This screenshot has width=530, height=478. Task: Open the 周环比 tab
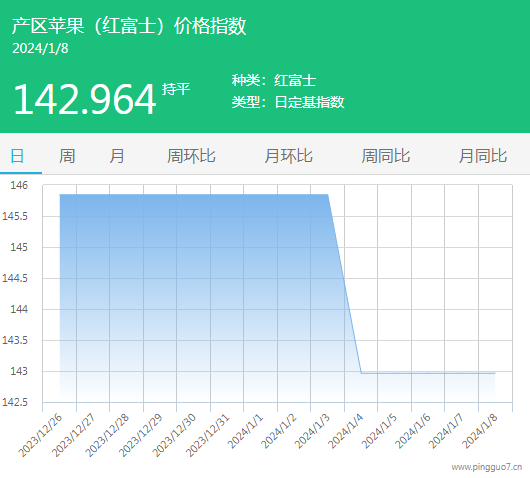pyautogui.click(x=191, y=156)
